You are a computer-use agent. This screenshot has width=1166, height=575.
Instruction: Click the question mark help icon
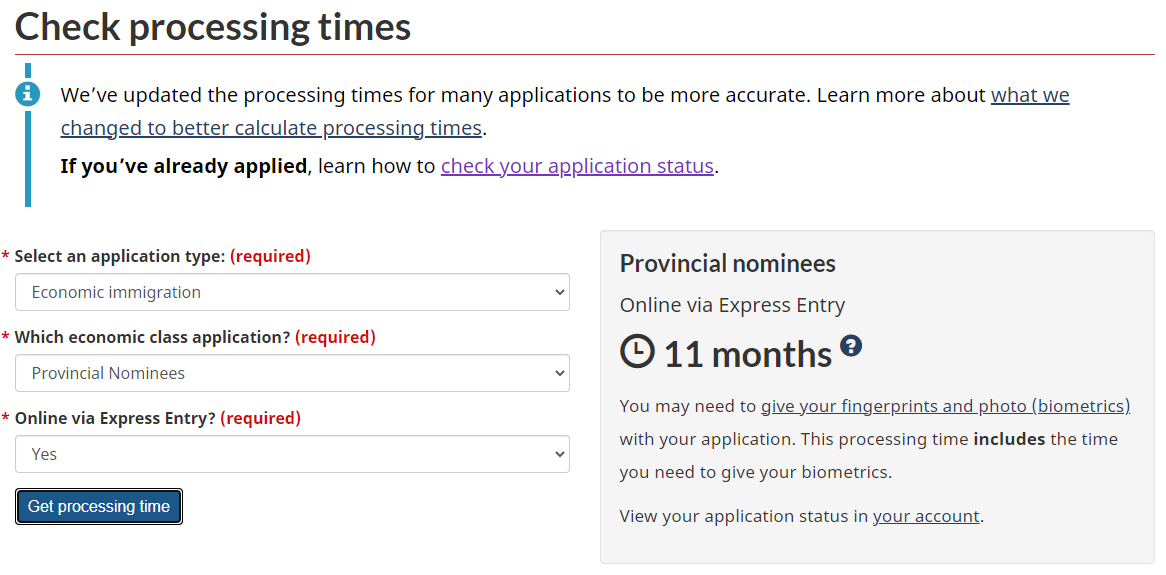pos(851,346)
